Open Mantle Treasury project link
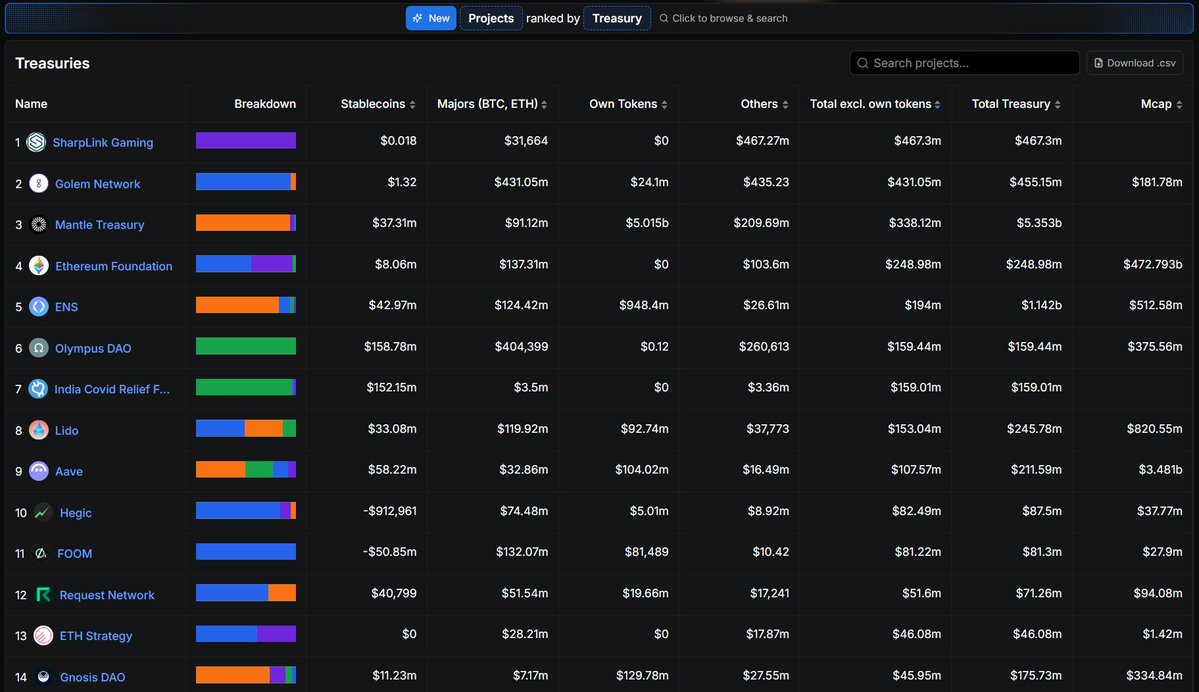 pos(99,225)
